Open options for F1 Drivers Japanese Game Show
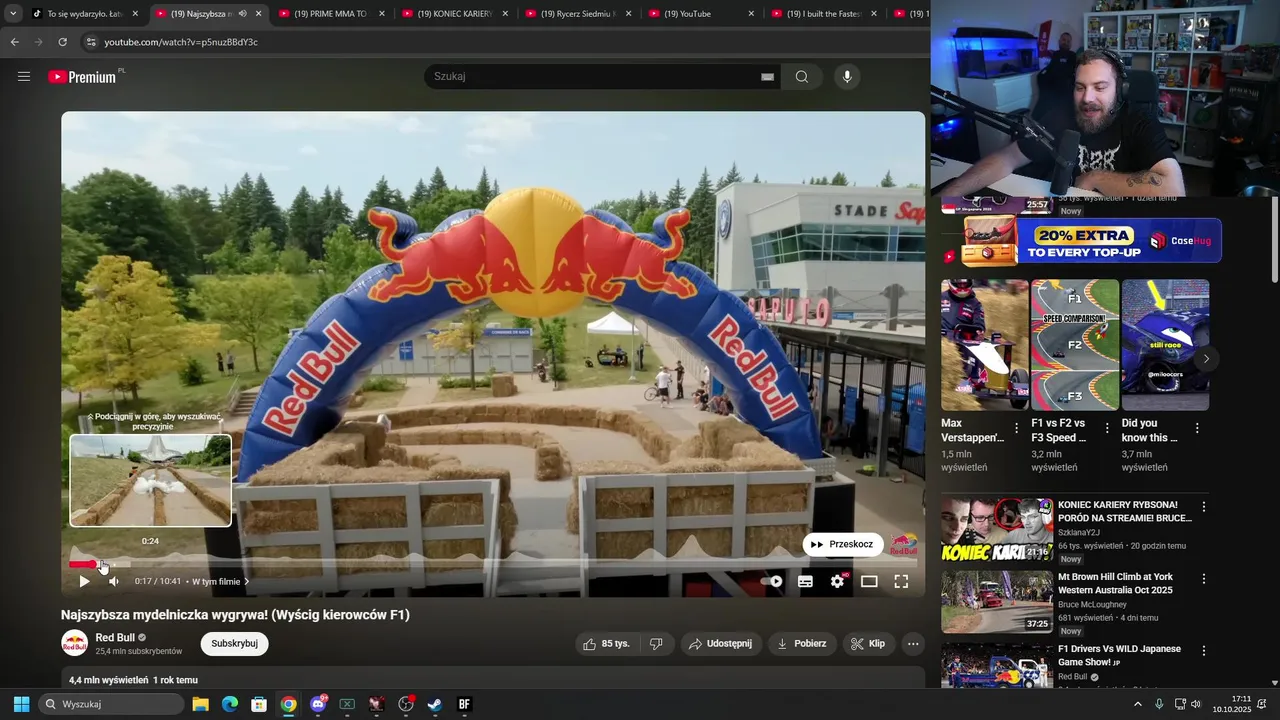This screenshot has height=720, width=1280. (1204, 651)
